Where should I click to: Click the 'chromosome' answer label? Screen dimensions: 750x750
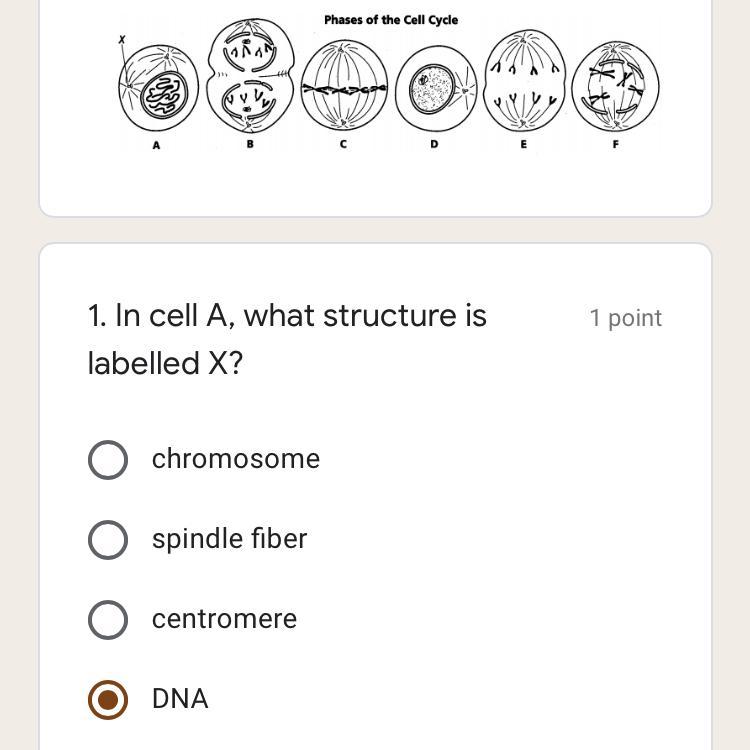click(236, 459)
